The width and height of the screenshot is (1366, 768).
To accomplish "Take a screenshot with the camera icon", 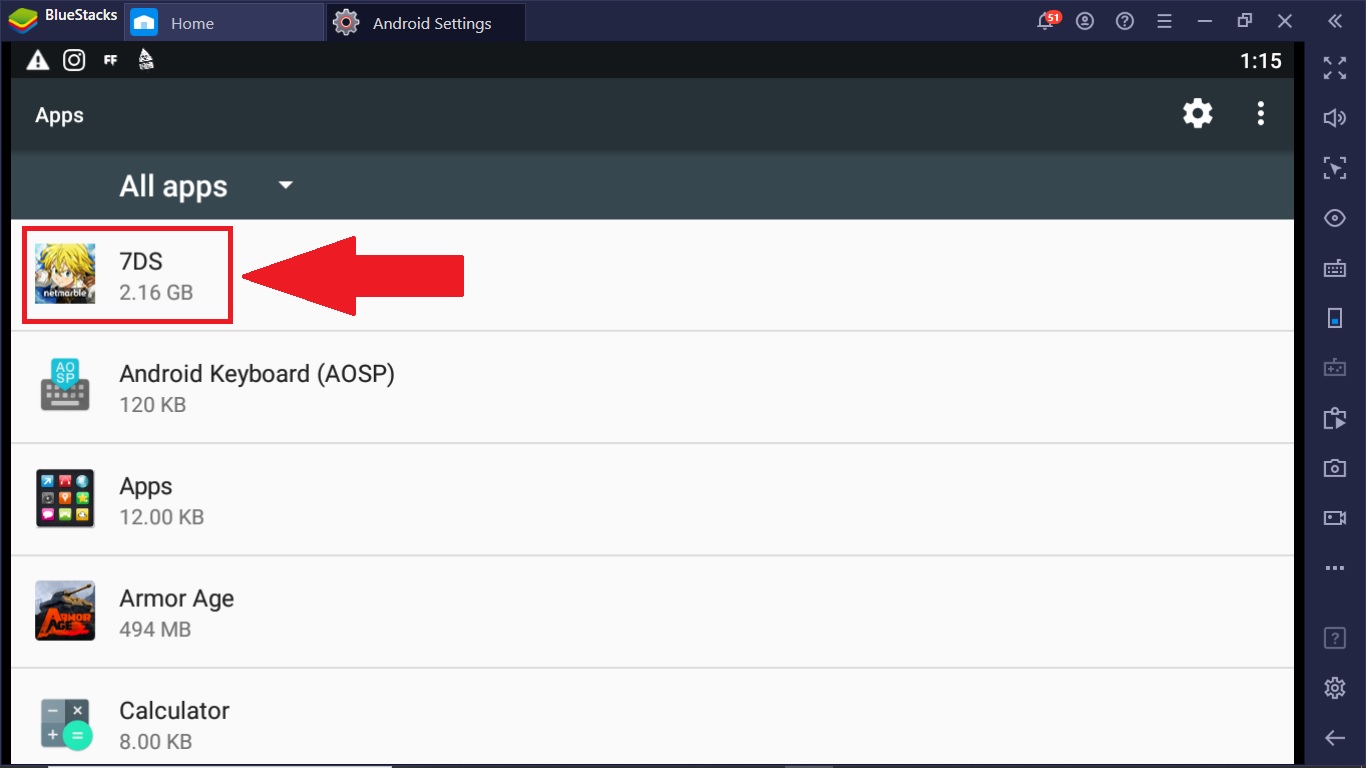I will click(1335, 468).
